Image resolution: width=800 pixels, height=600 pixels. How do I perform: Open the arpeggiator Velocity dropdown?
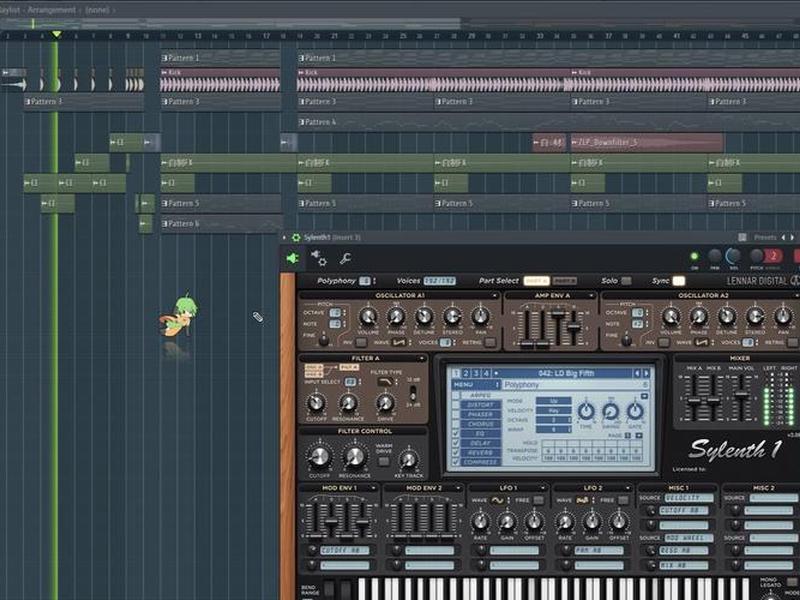(554, 410)
